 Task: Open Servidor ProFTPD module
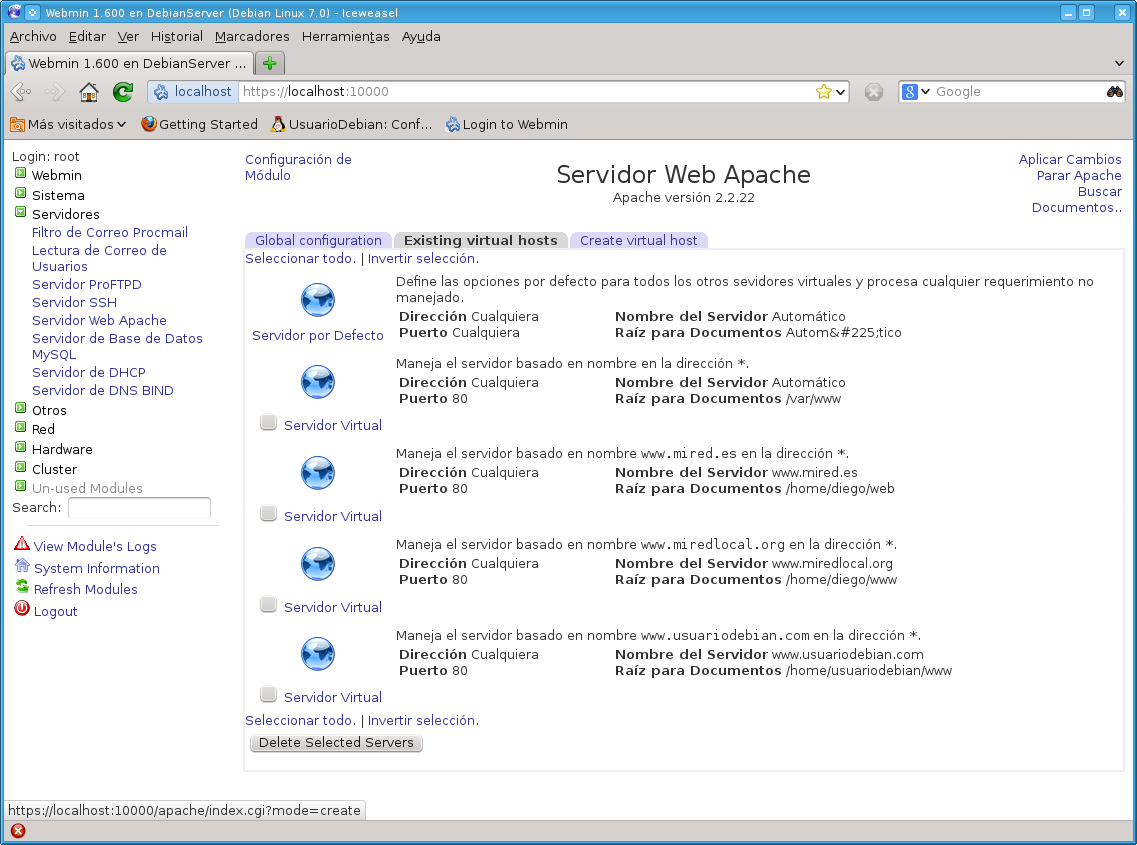[86, 284]
